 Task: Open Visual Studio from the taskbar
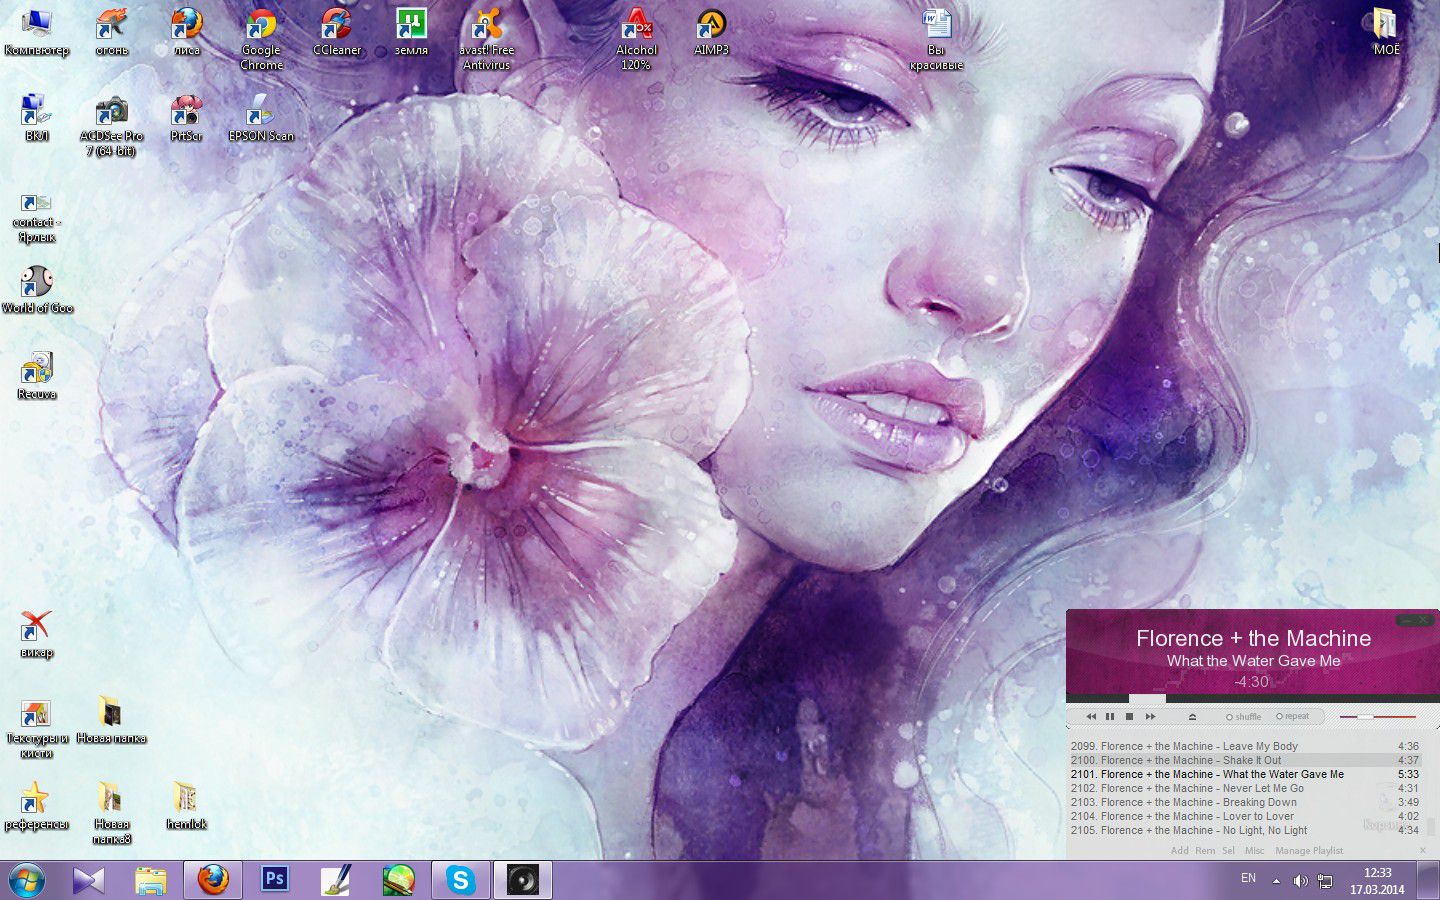88,880
